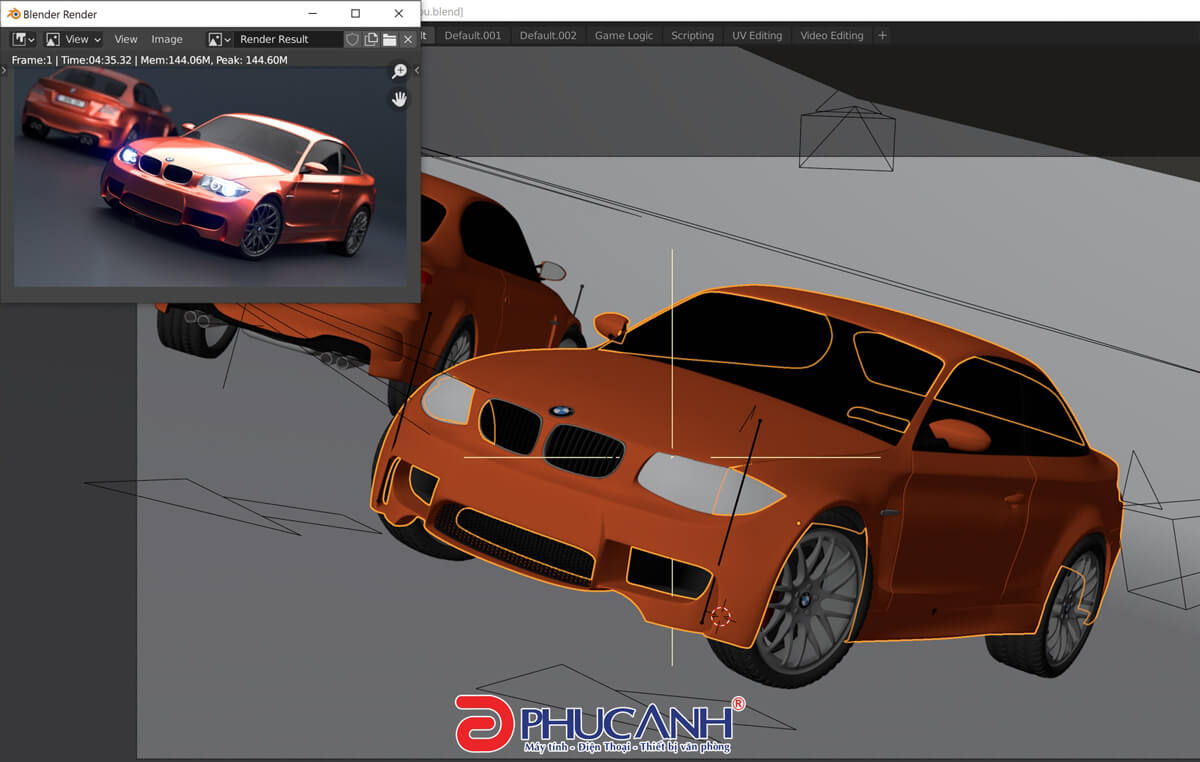Switch to the Default.001 workspace tab

pos(473,35)
